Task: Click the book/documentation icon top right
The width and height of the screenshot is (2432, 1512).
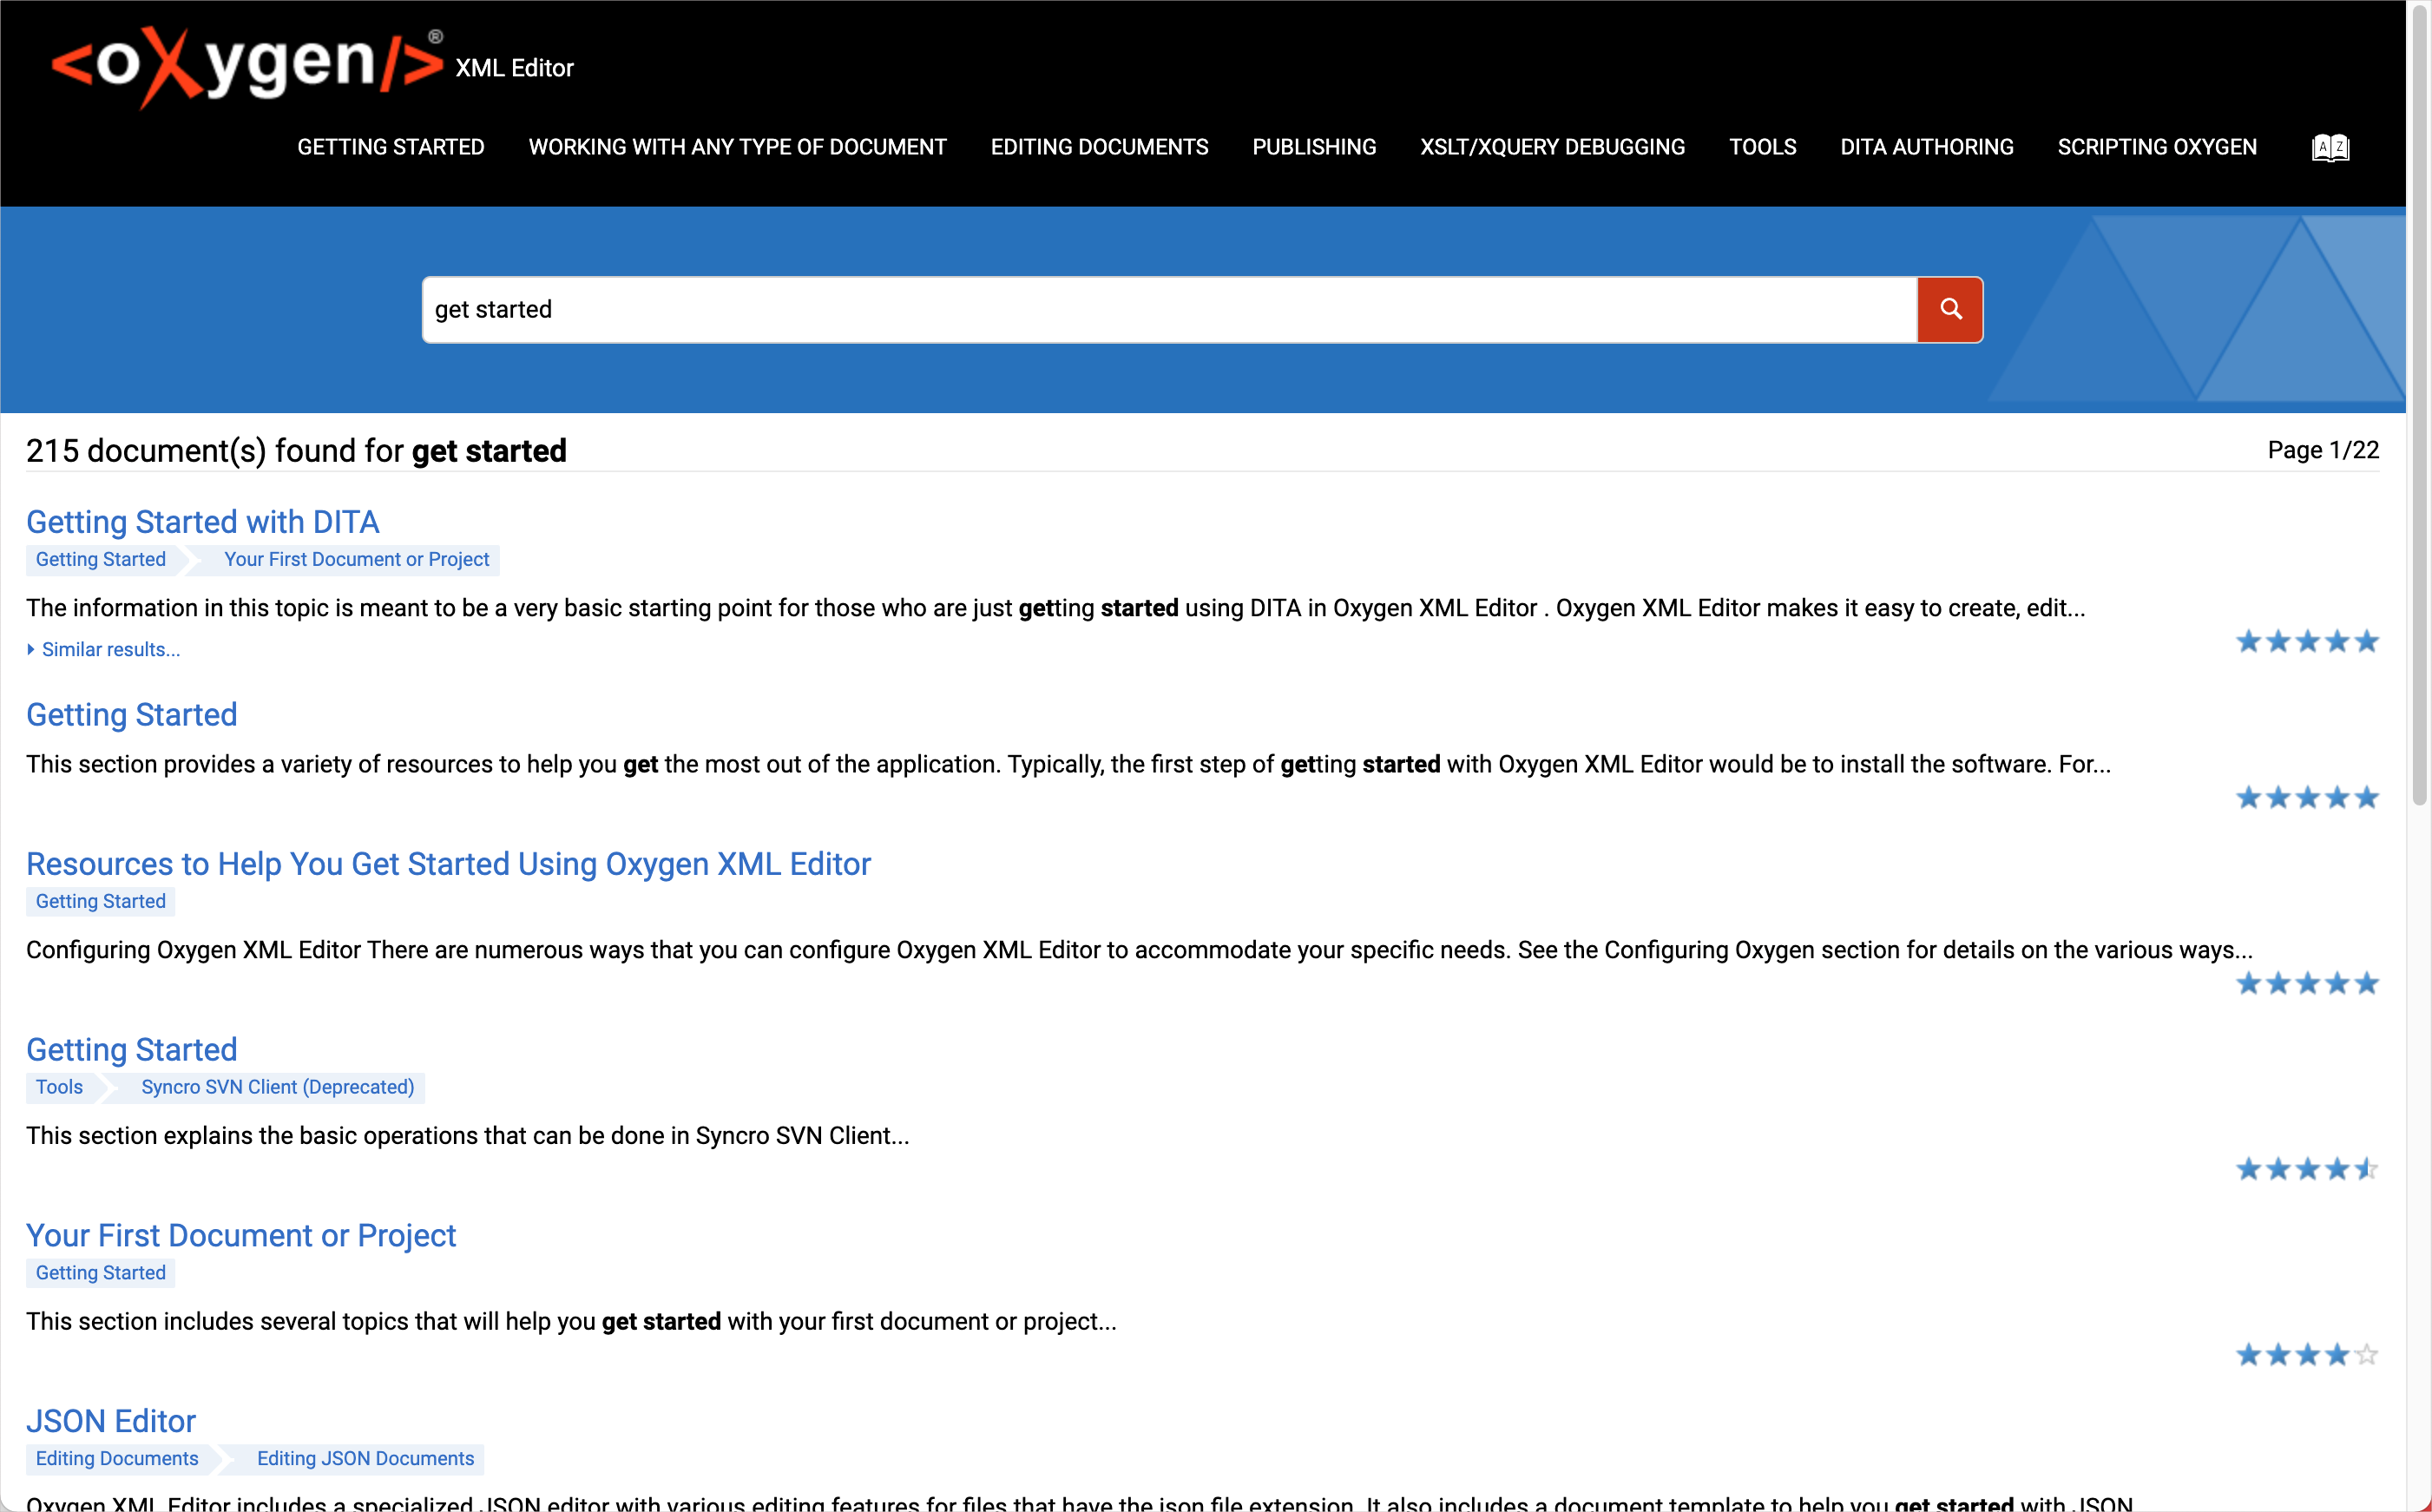Action: click(x=2330, y=148)
